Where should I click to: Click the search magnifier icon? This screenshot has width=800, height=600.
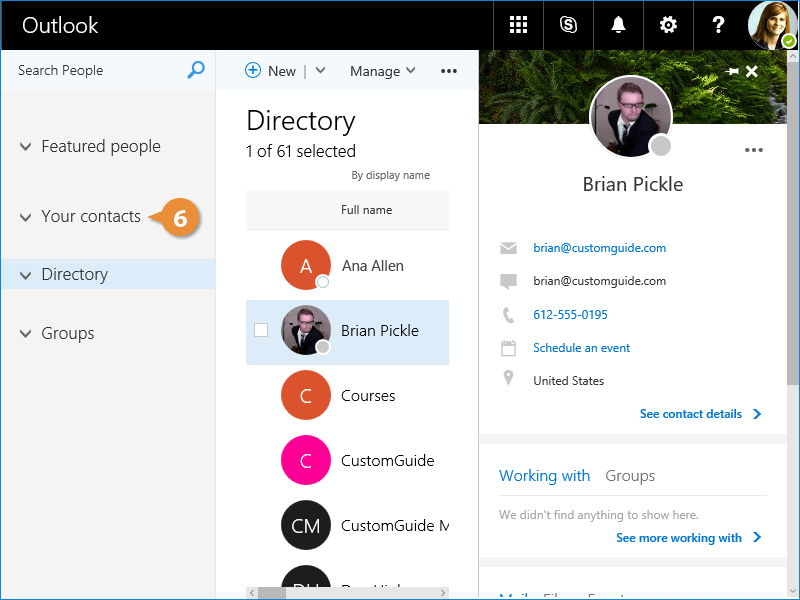(x=196, y=70)
